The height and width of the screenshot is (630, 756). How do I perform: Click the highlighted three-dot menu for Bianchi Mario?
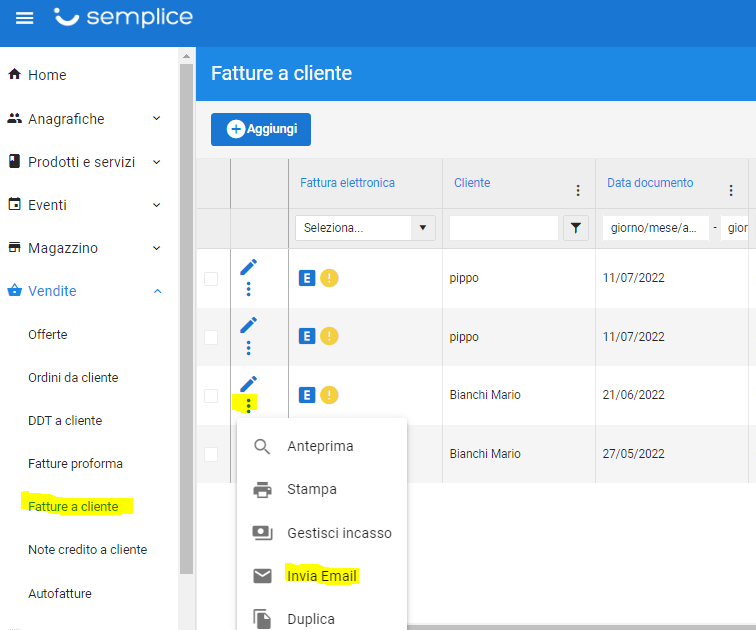pos(248,405)
